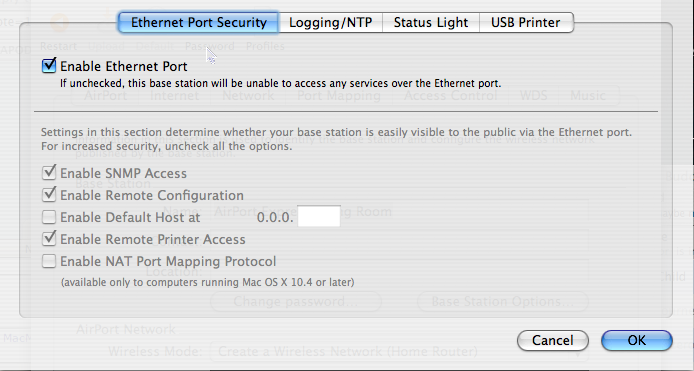Screen dimensions: 694x371
Task: Click the faded Change password button
Action: click(x=296, y=301)
